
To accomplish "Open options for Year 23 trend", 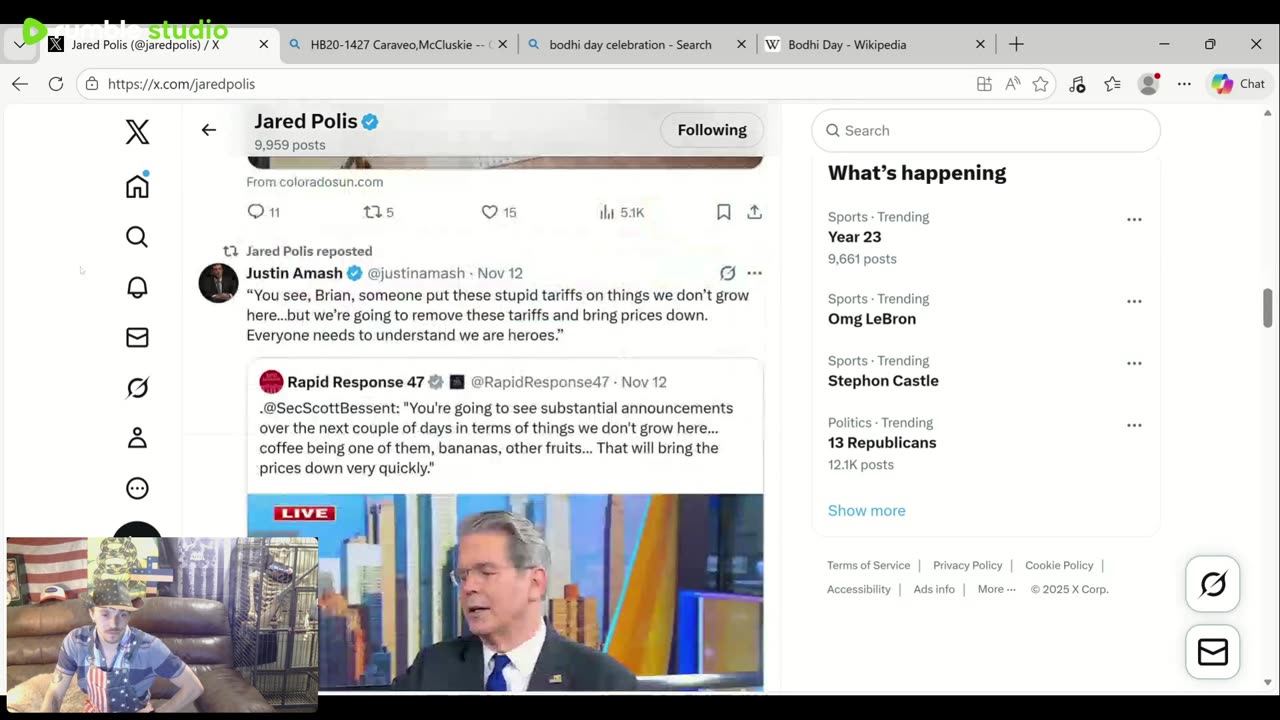I will 1134,219.
